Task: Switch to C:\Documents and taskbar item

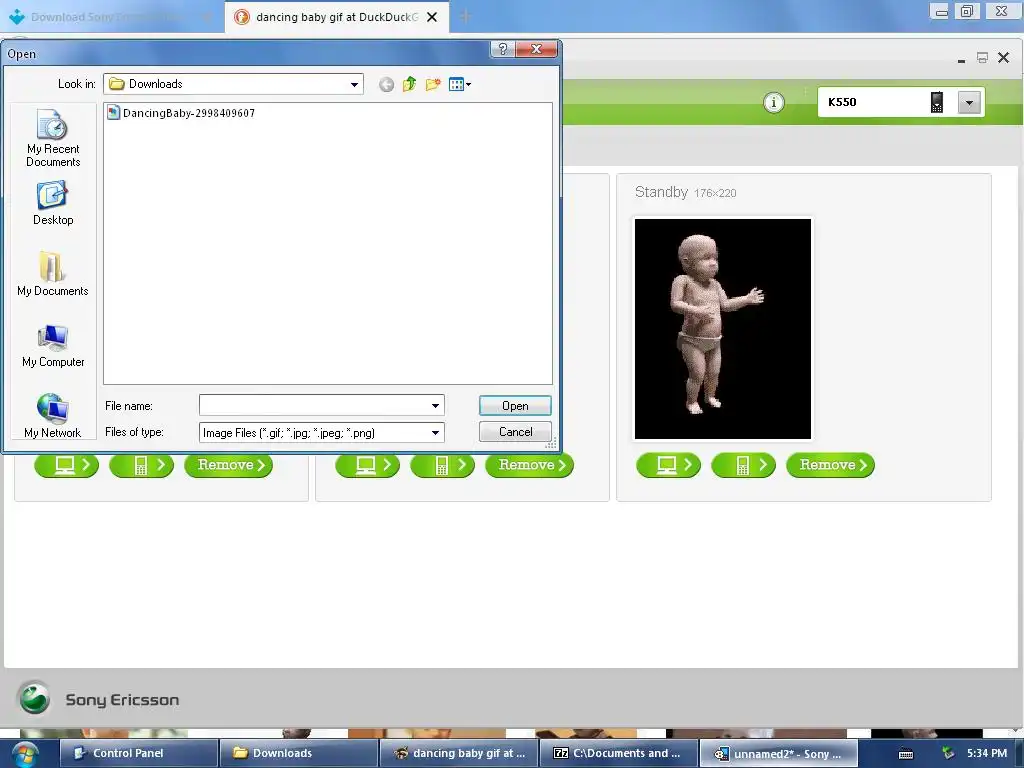Action: tap(618, 753)
